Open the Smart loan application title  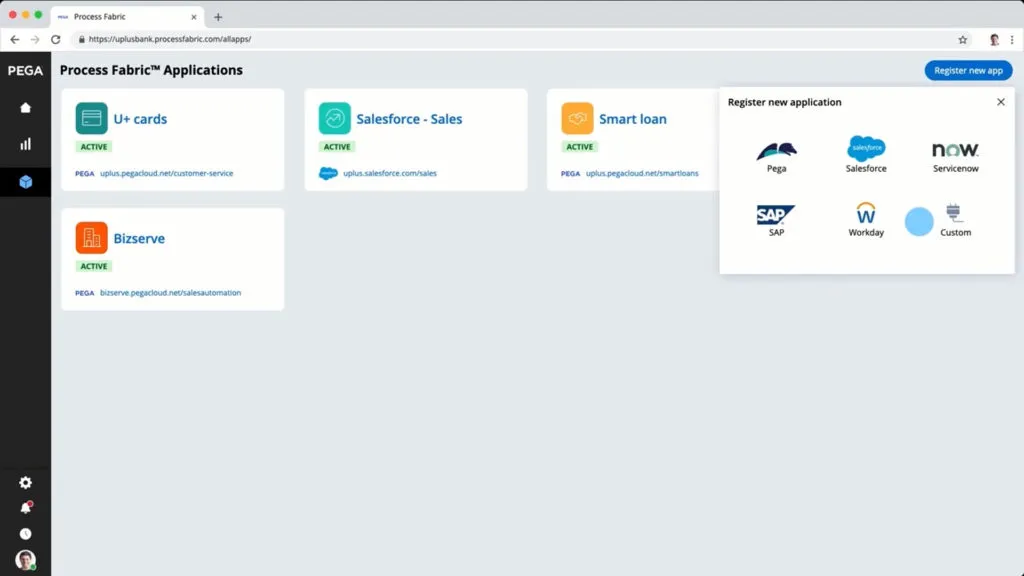[633, 119]
